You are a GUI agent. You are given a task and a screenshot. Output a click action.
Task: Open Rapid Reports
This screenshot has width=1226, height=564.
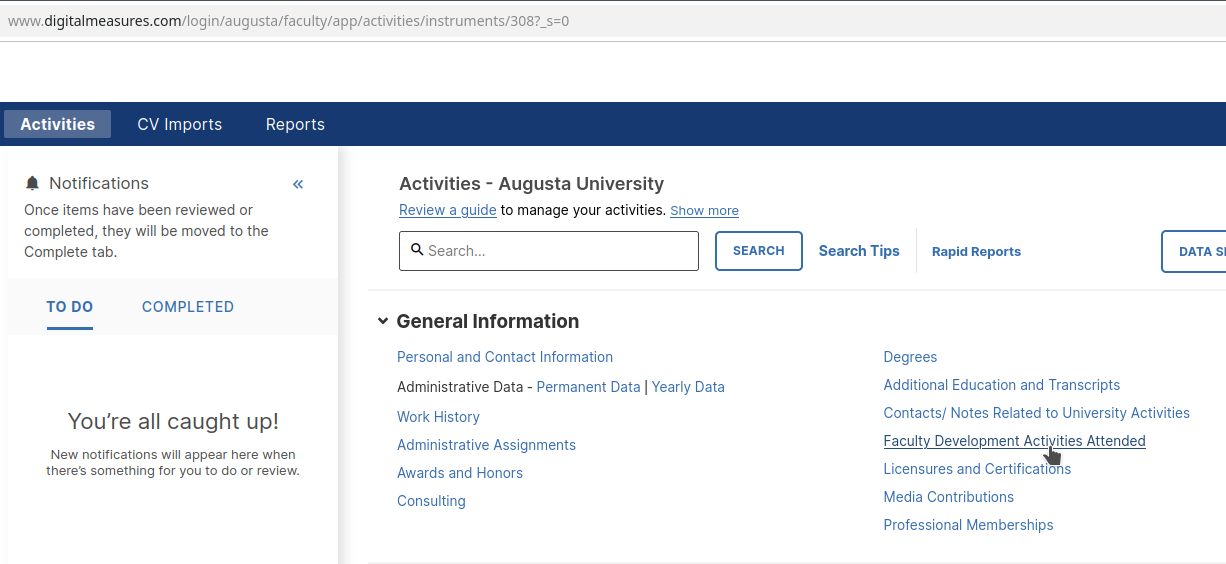[x=976, y=252]
